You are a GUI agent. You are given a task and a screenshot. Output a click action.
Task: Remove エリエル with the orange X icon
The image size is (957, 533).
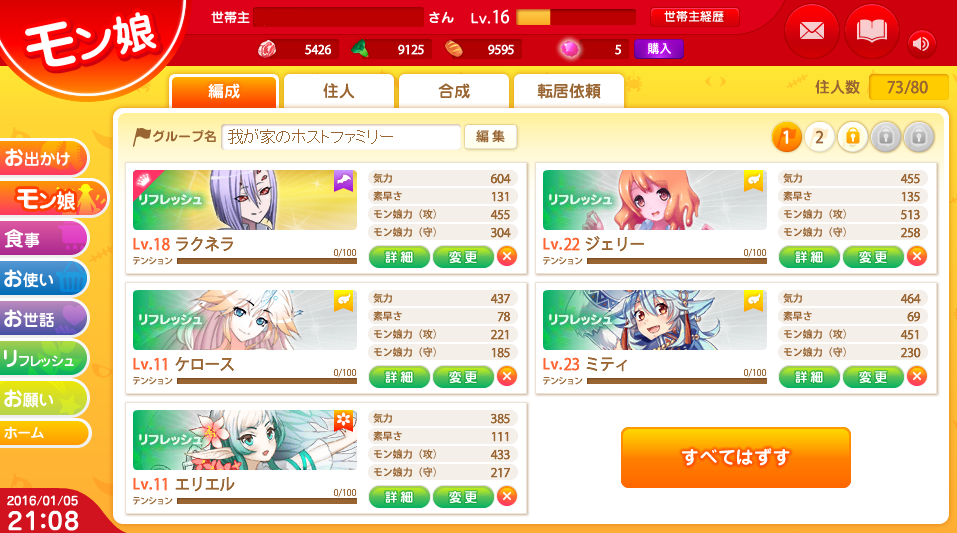(507, 496)
